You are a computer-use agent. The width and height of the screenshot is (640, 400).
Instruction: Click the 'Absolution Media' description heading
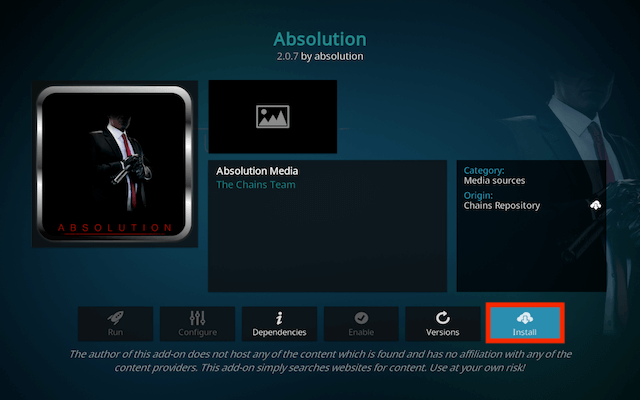click(257, 171)
